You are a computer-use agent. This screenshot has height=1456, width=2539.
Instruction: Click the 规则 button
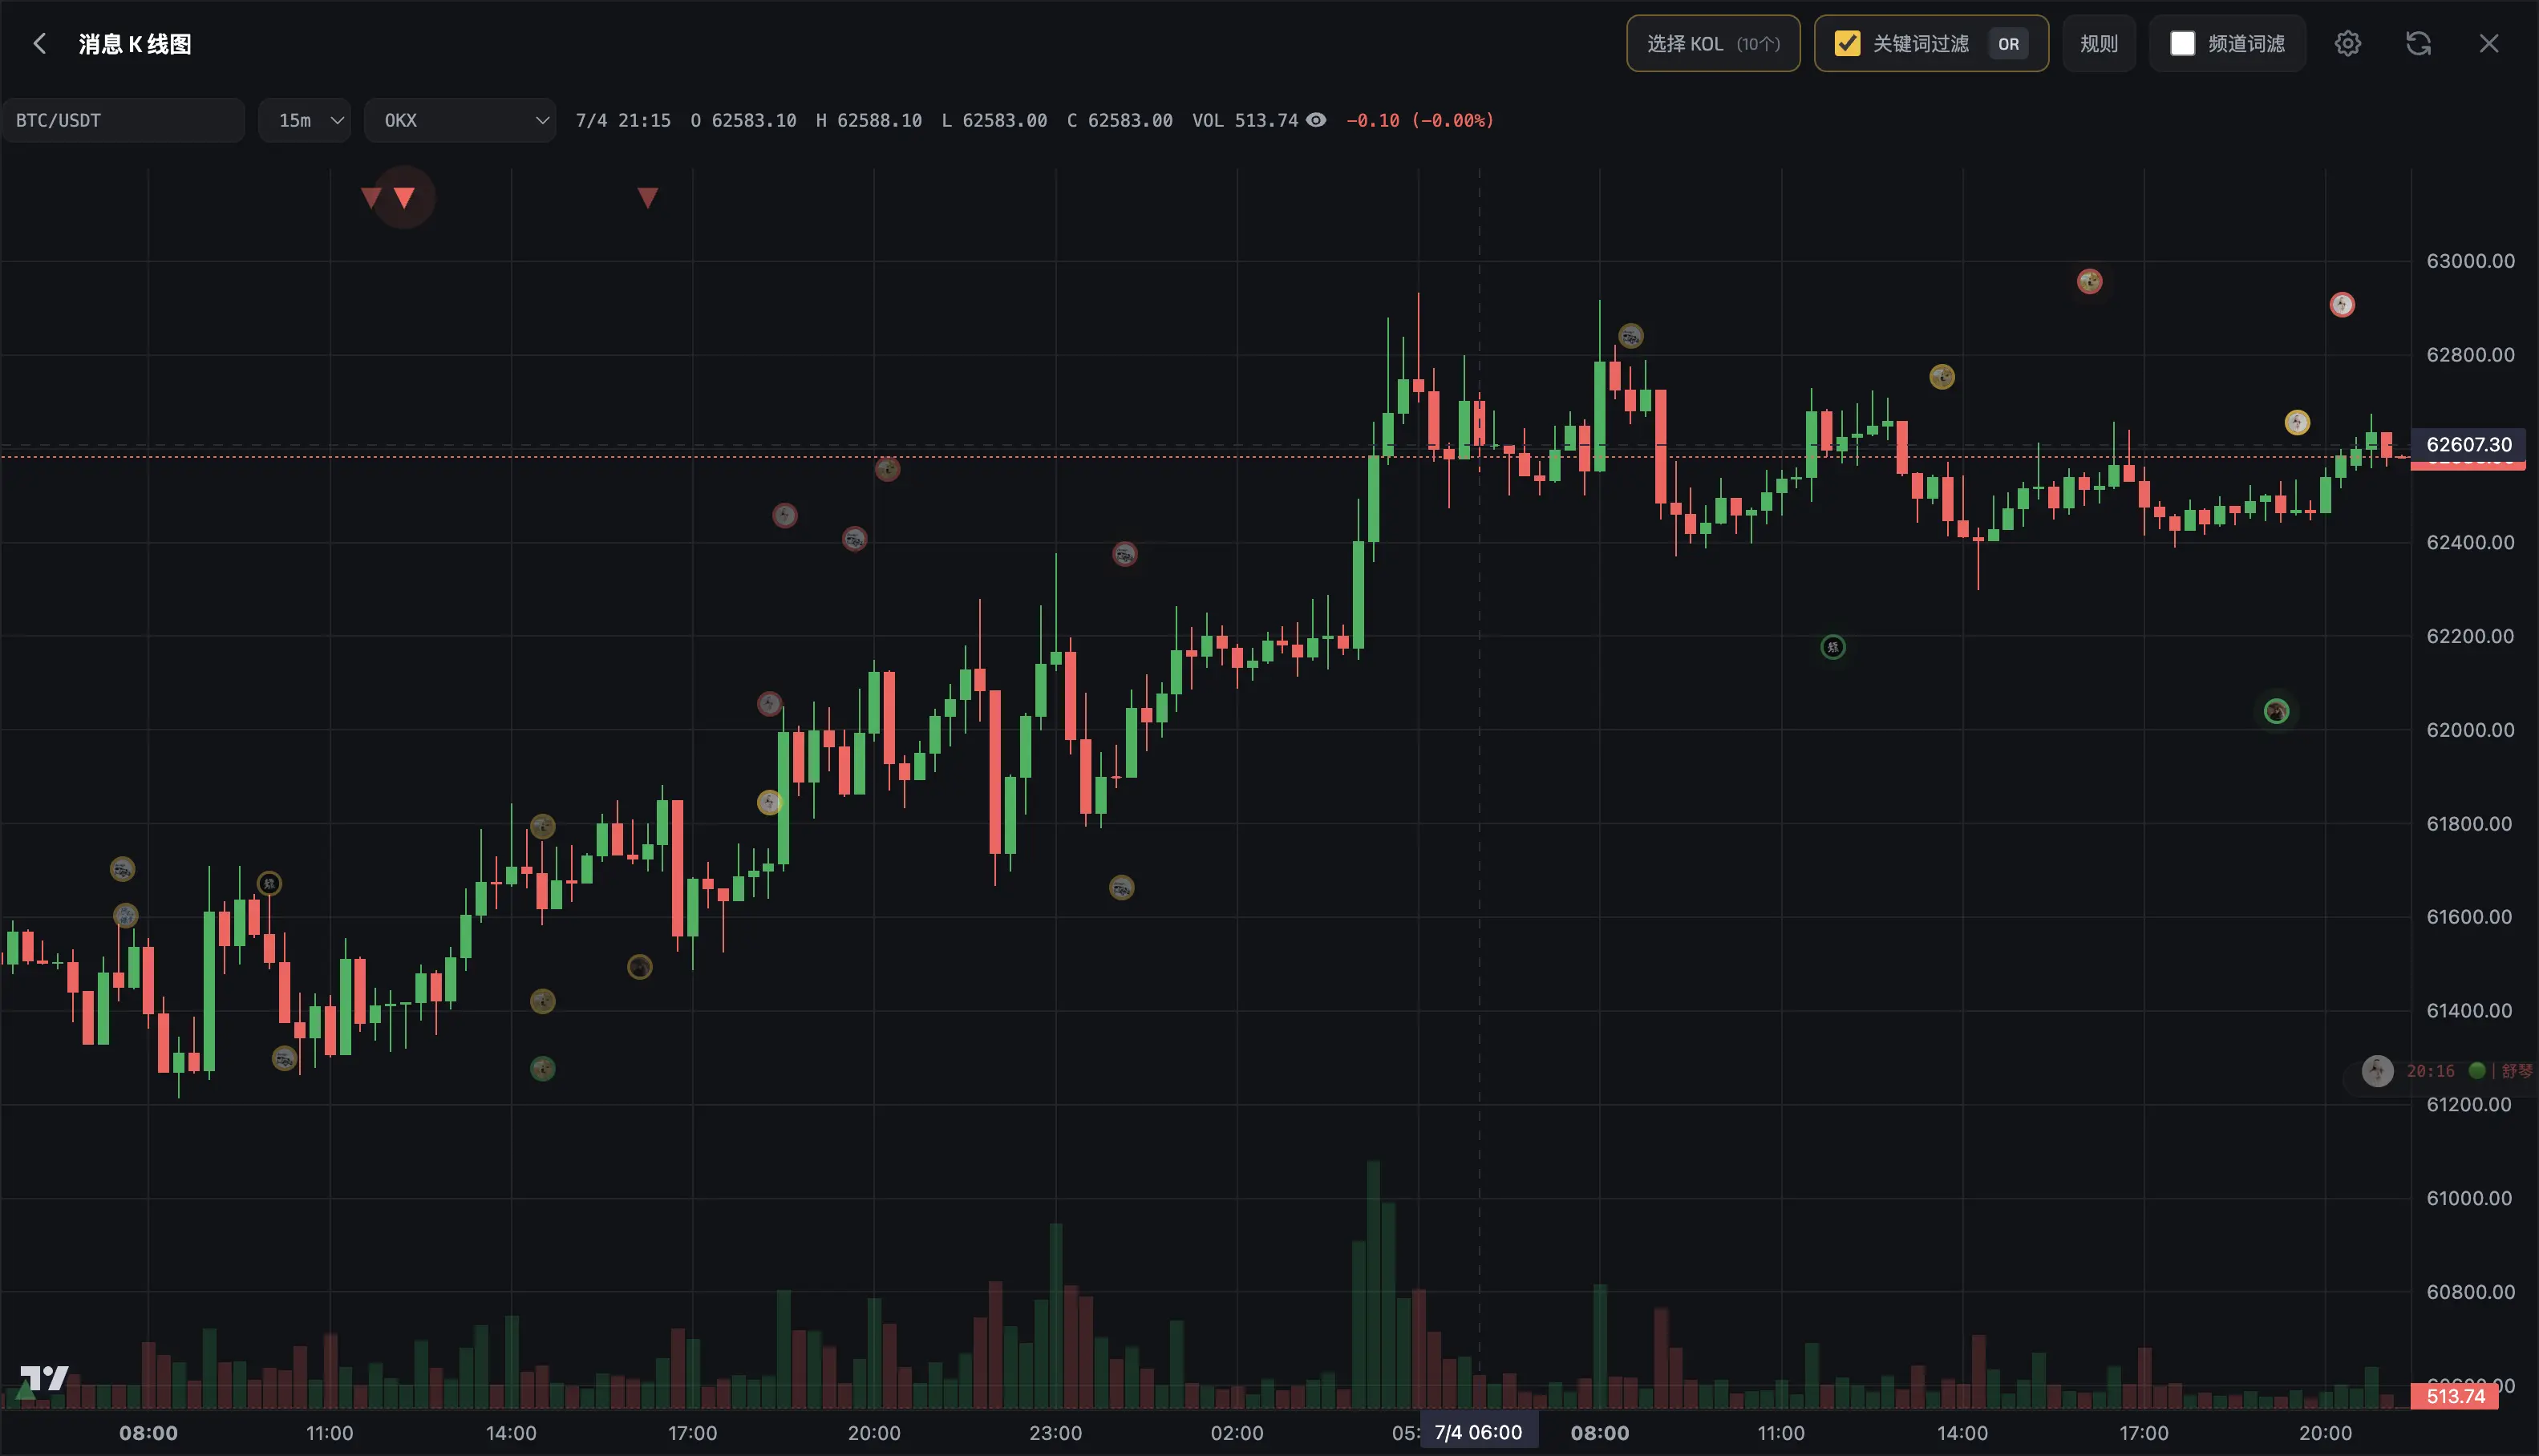coord(2099,44)
